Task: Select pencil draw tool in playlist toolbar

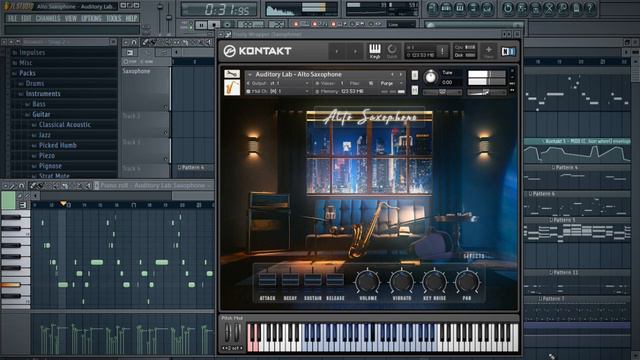Action: pyautogui.click(x=145, y=42)
